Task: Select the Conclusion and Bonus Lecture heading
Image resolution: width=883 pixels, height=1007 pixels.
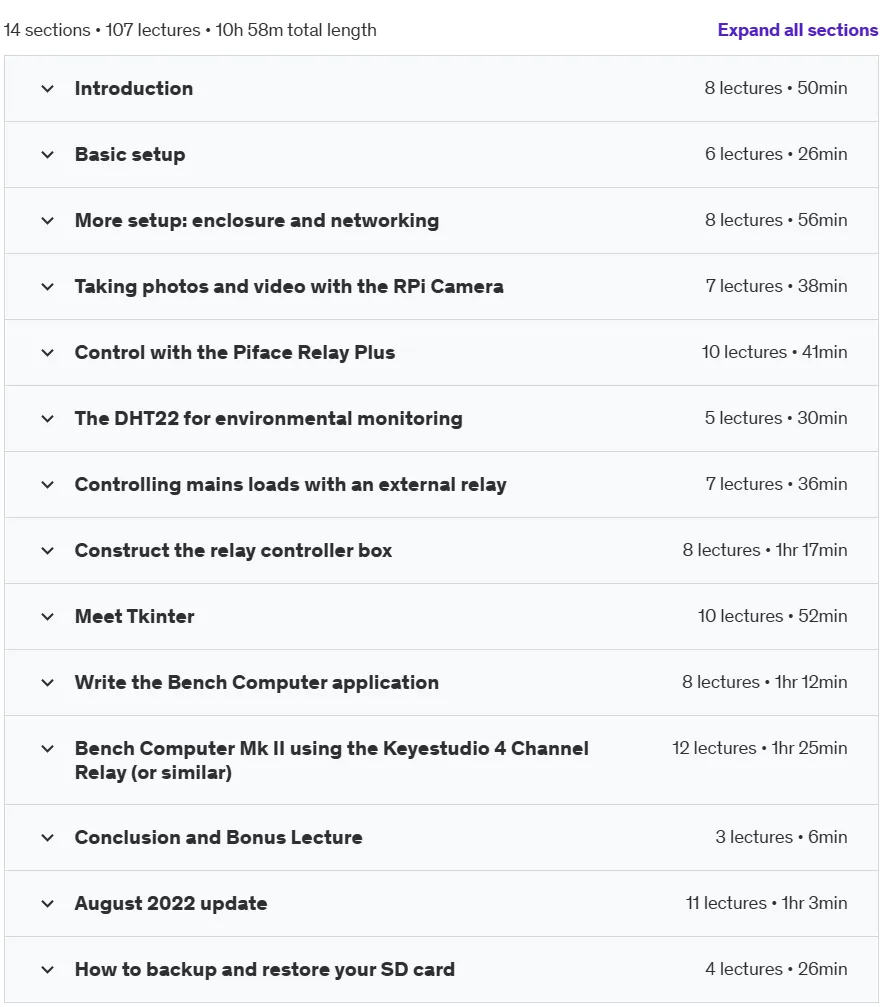Action: pyautogui.click(x=218, y=837)
